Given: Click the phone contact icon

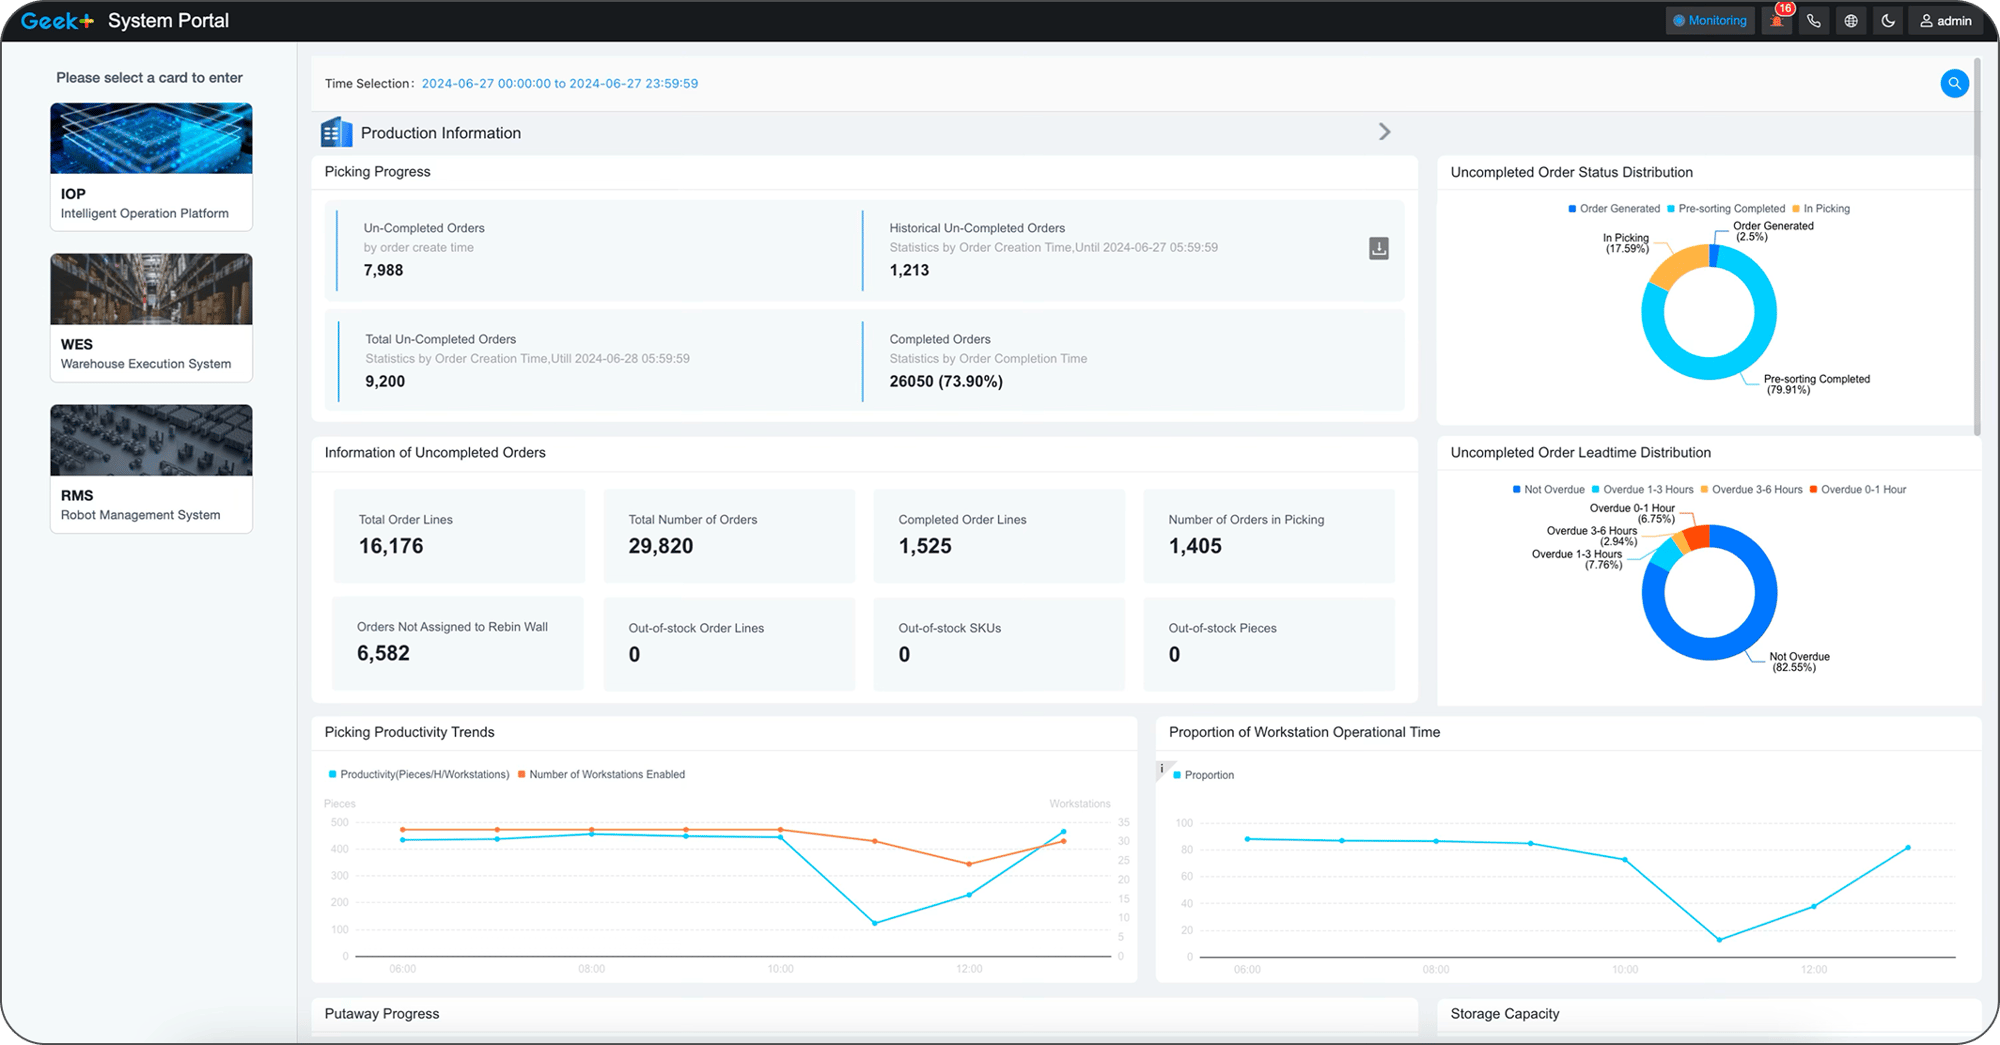Looking at the screenshot, I should pos(1813,20).
